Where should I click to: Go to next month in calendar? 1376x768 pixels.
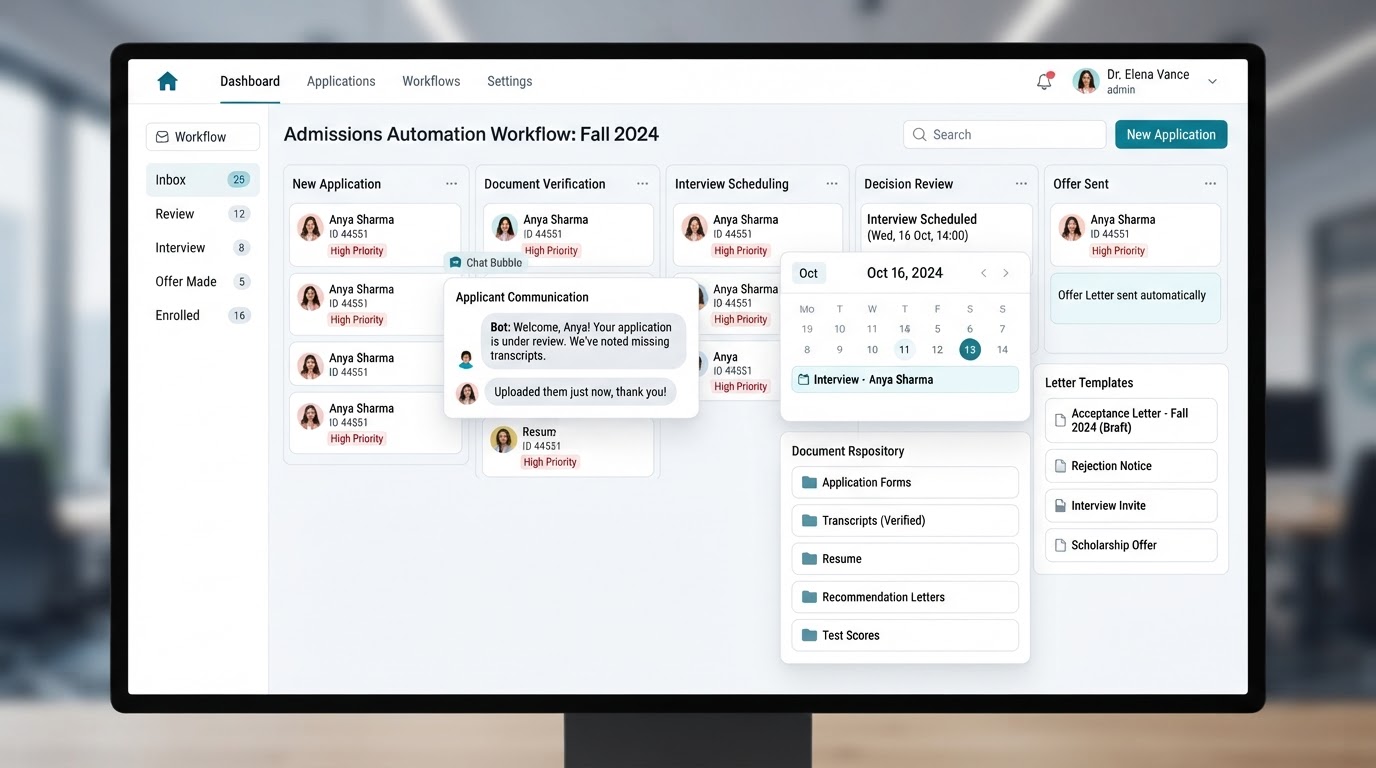point(1006,273)
